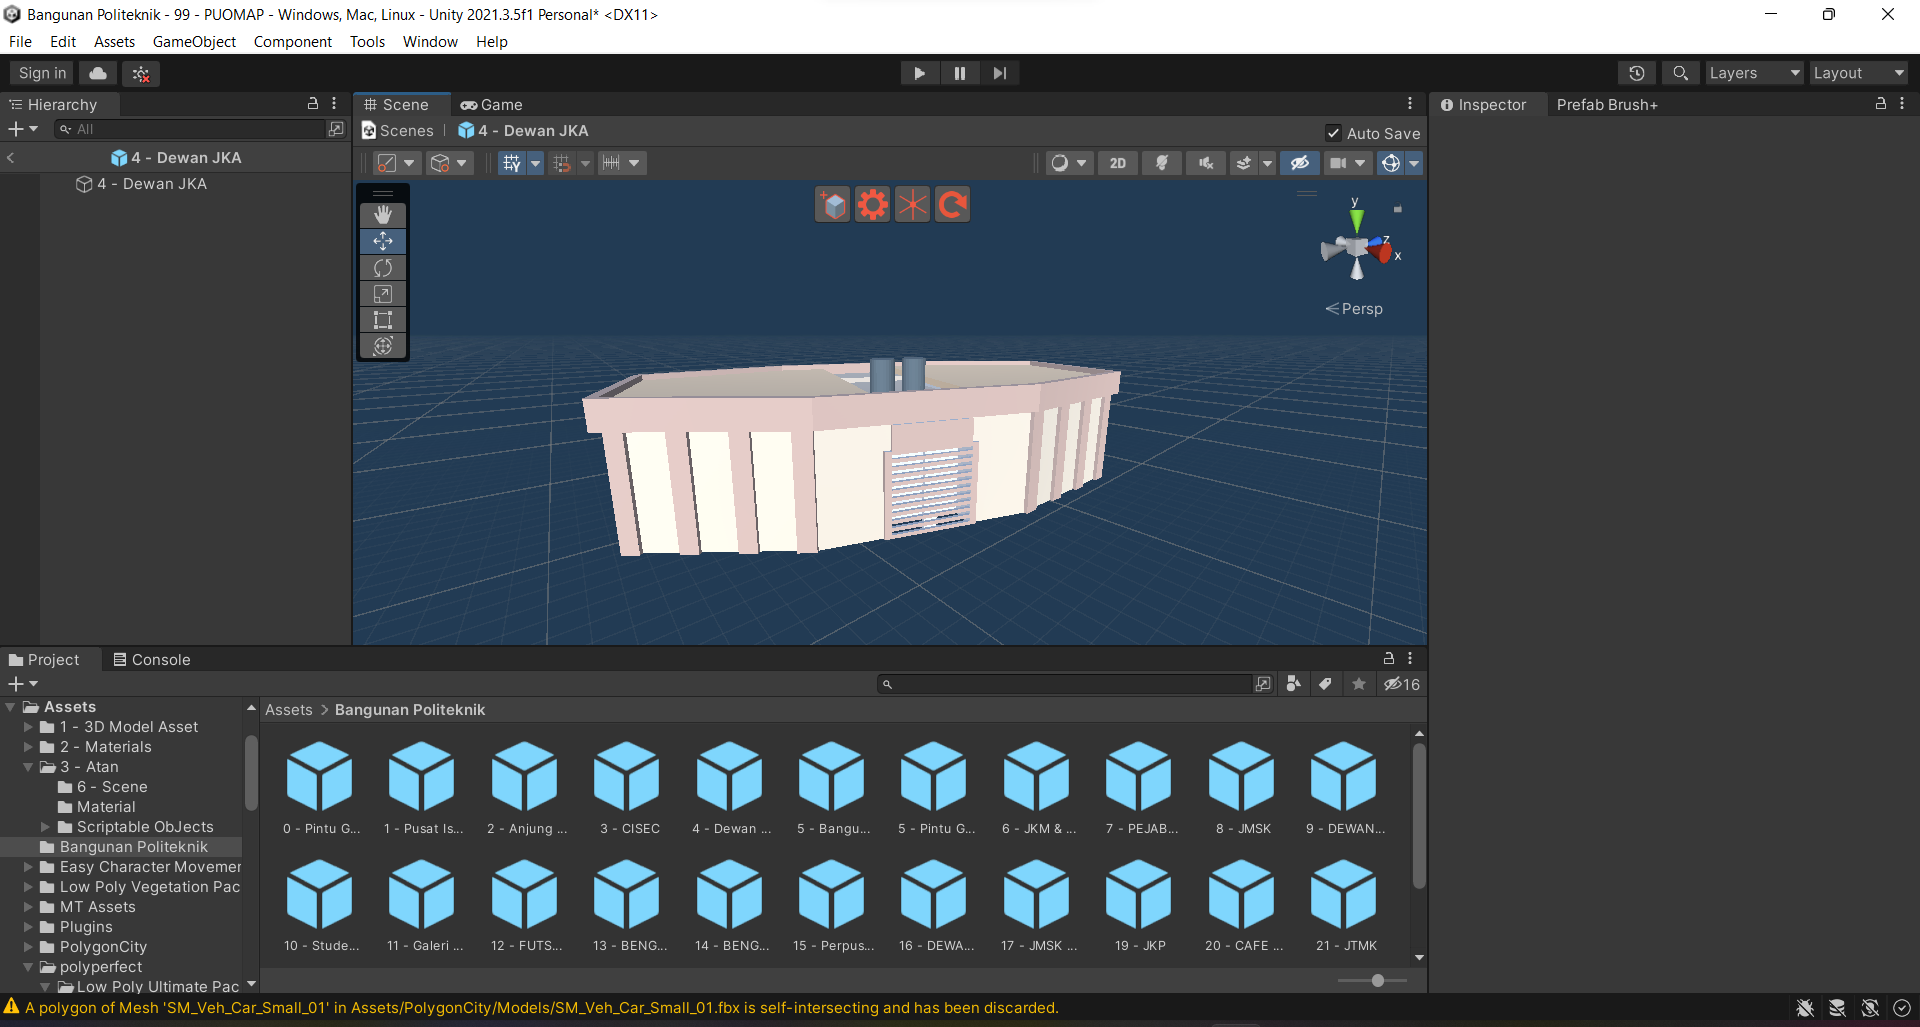Toggle the Auto Save checkbox

pos(1333,133)
